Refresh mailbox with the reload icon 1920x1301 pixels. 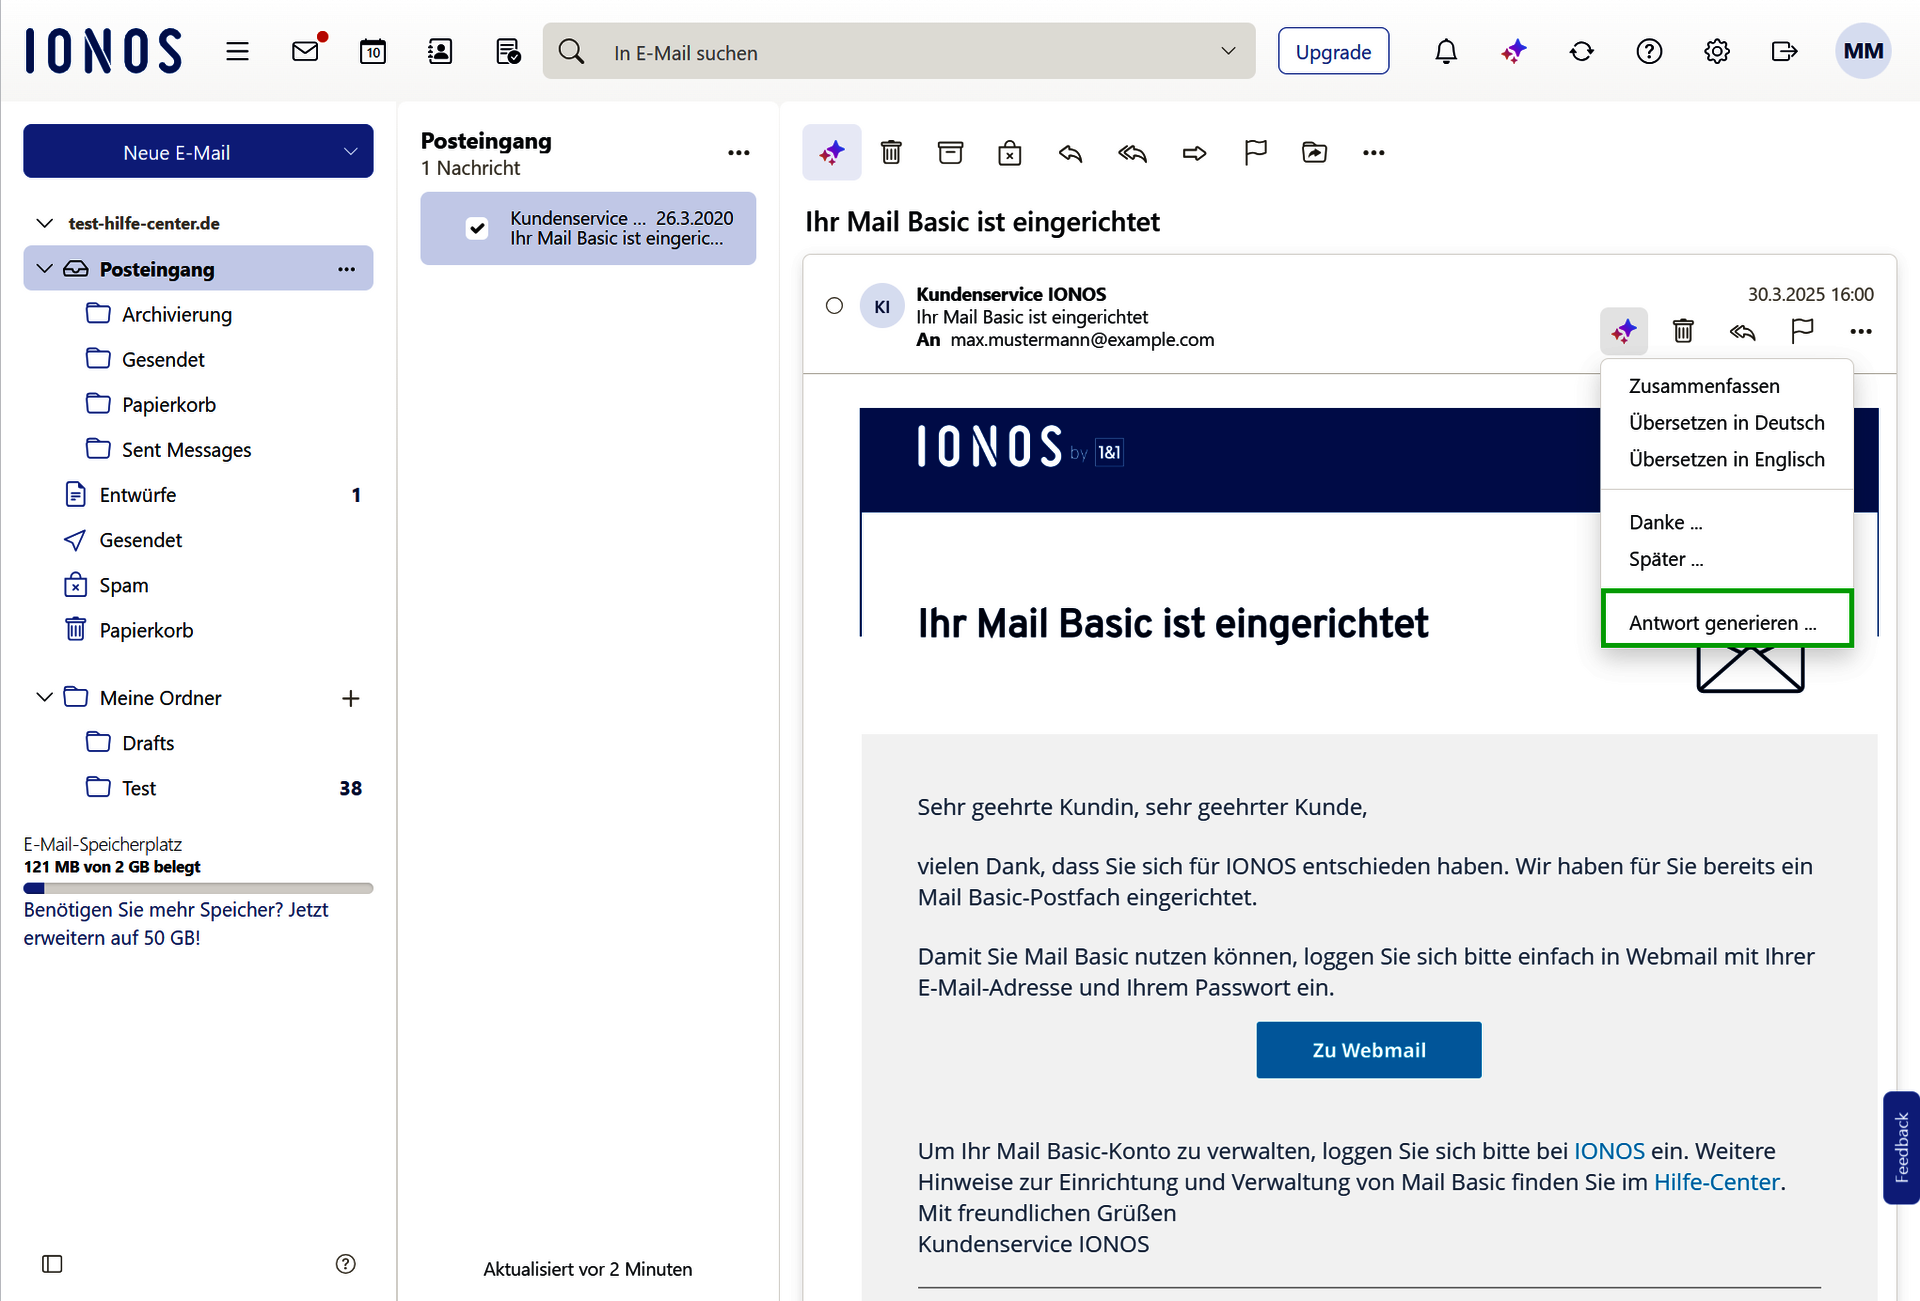point(1582,51)
